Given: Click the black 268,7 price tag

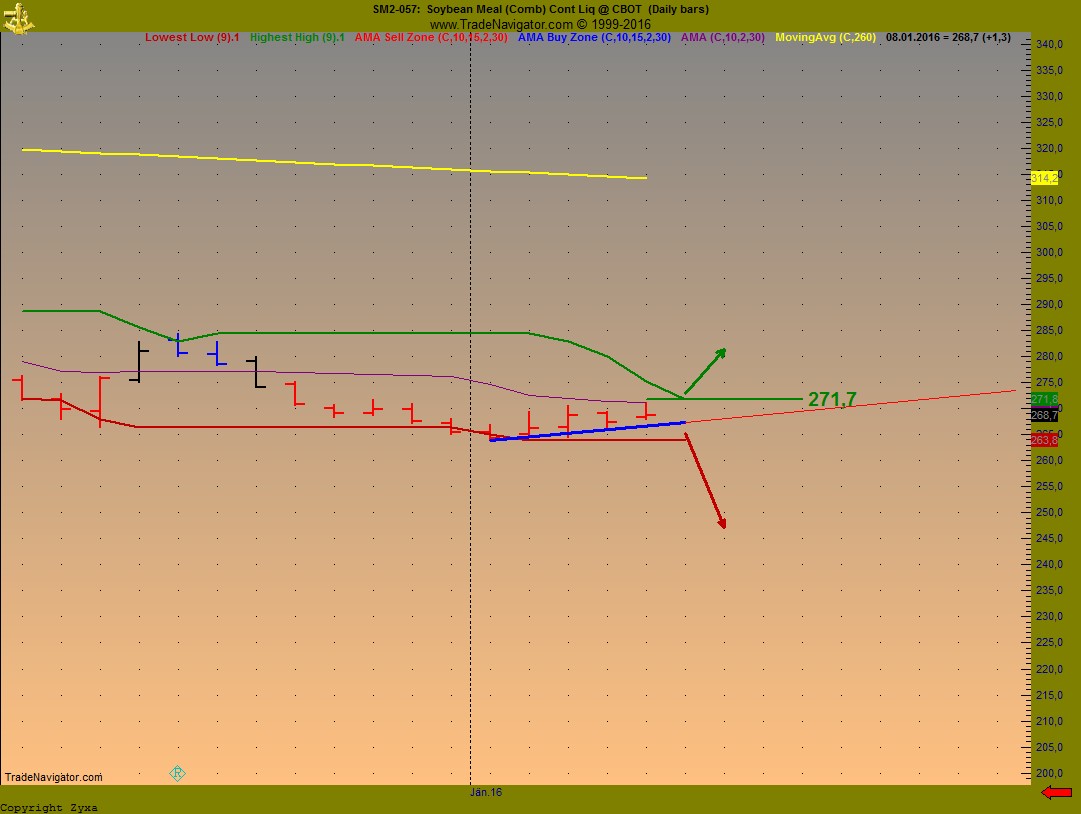Looking at the screenshot, I should [1044, 415].
